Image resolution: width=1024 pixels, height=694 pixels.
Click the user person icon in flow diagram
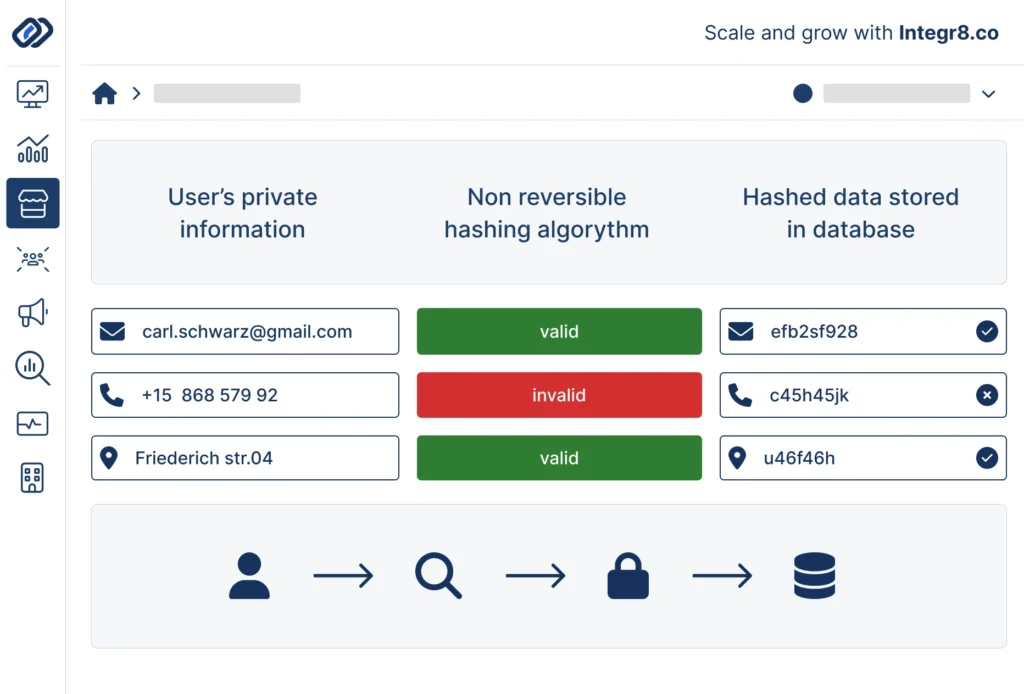click(249, 576)
